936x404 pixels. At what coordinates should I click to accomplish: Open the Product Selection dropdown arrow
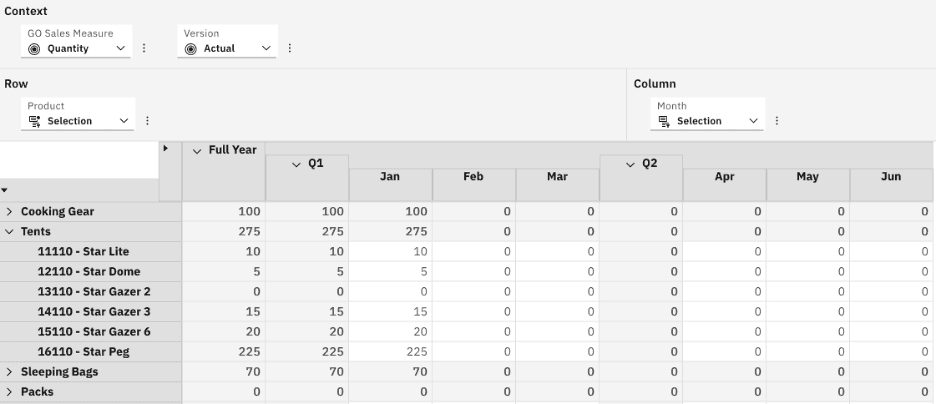tap(124, 121)
